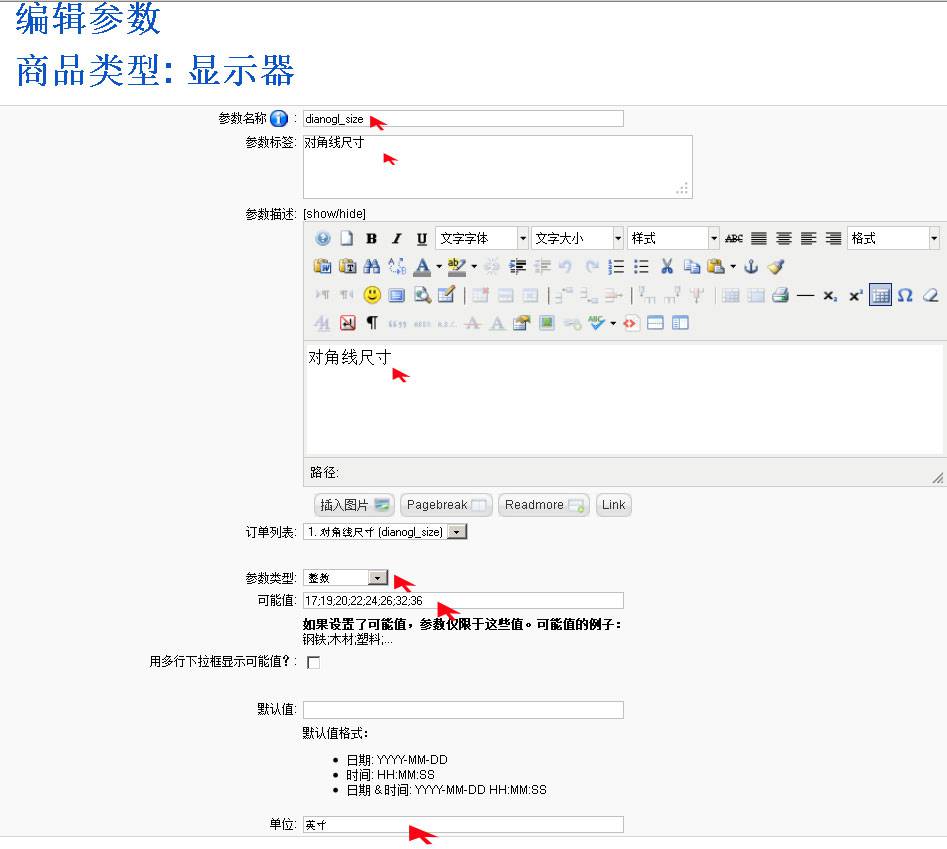The image size is (947, 849).
Task: Click the Pagebreak button
Action: point(446,505)
